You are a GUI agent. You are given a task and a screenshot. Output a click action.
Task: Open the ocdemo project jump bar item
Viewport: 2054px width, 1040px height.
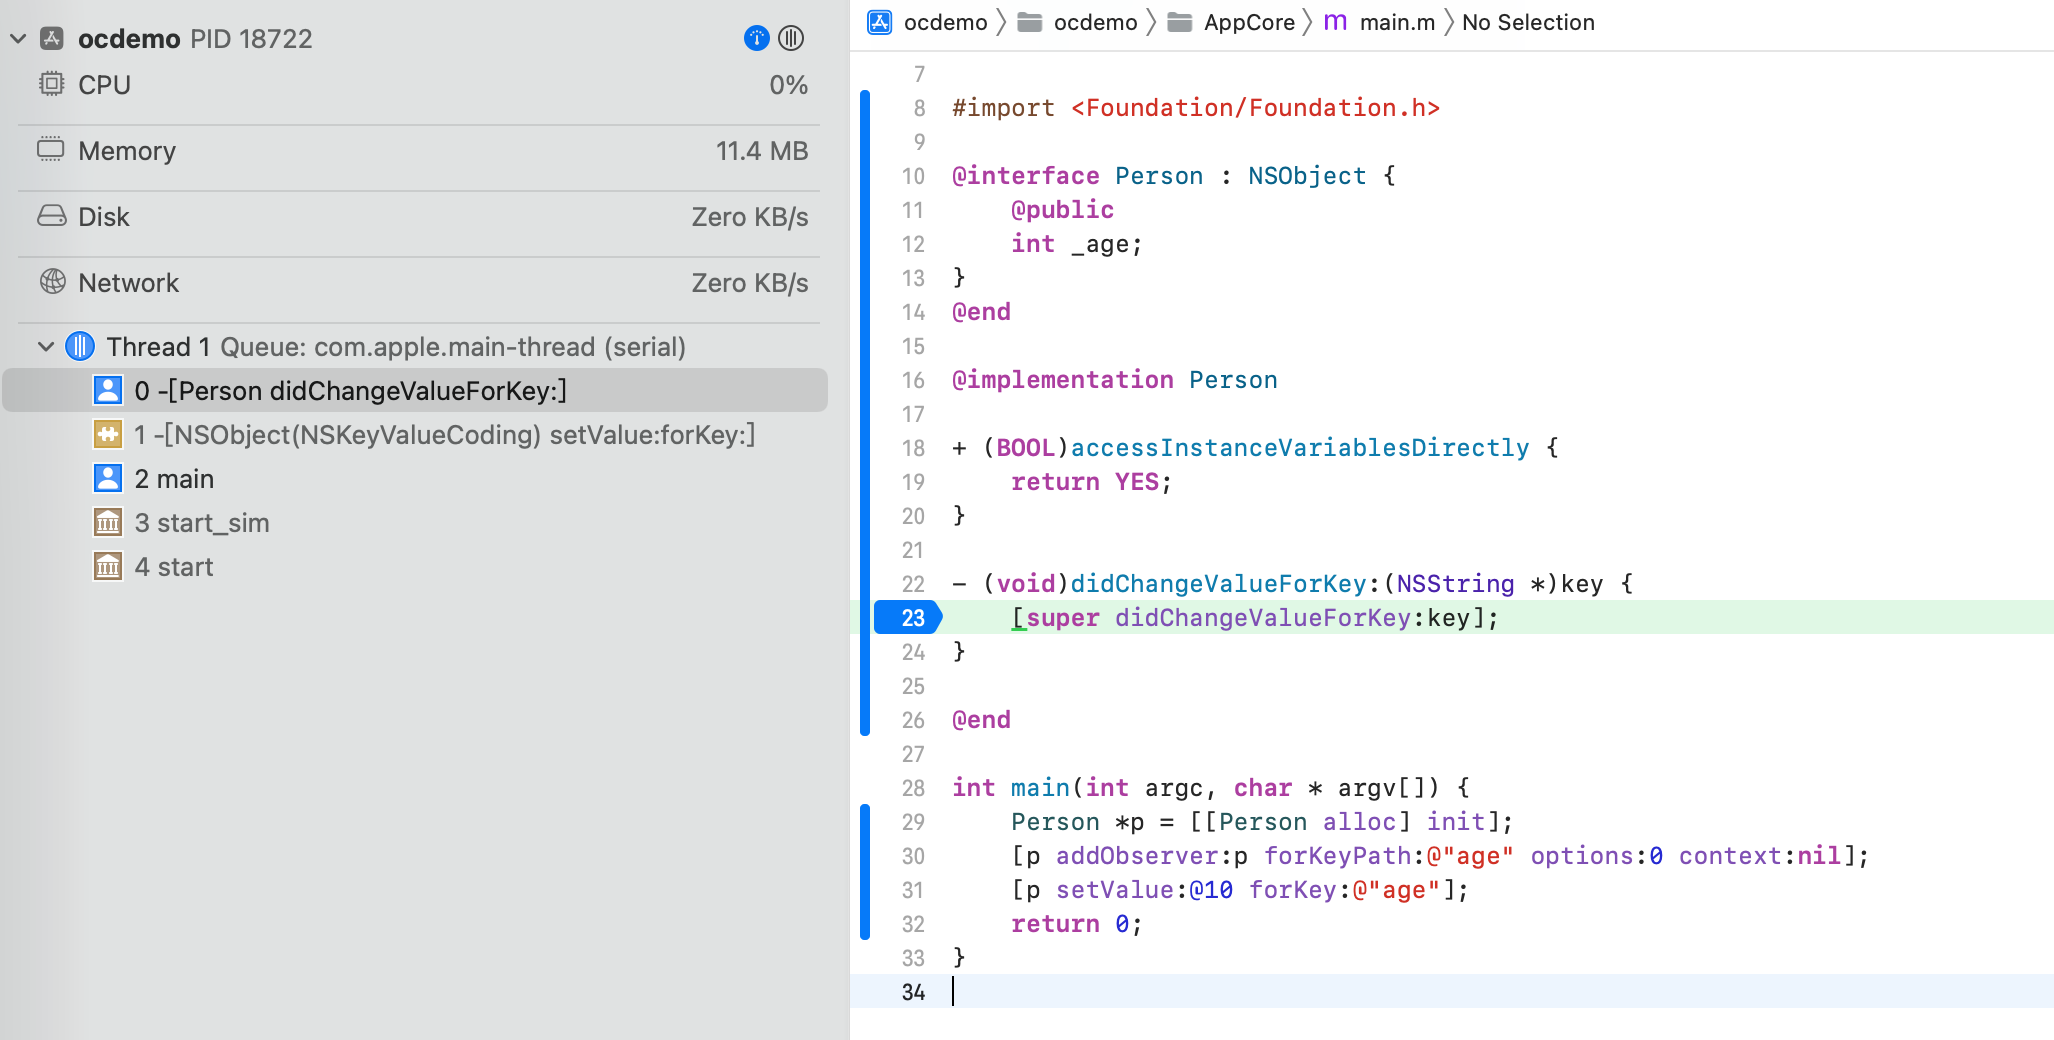[946, 22]
